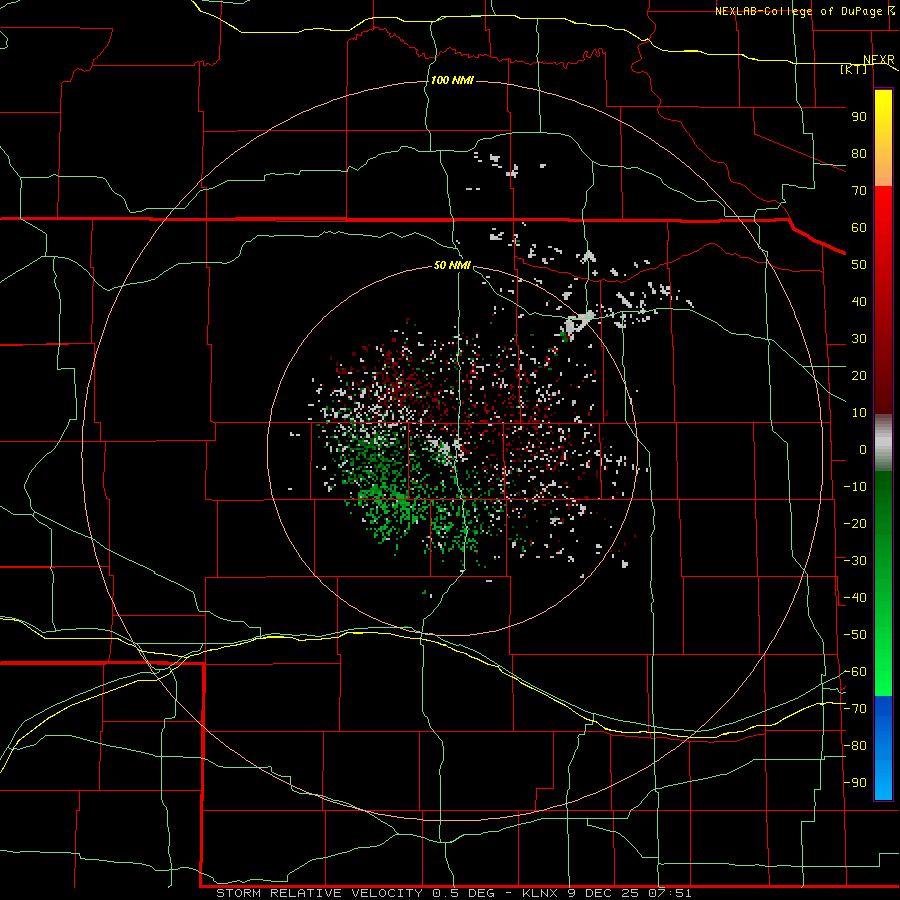Select the positive 10 knot scale label
Screen dimensions: 900x900
tap(859, 413)
